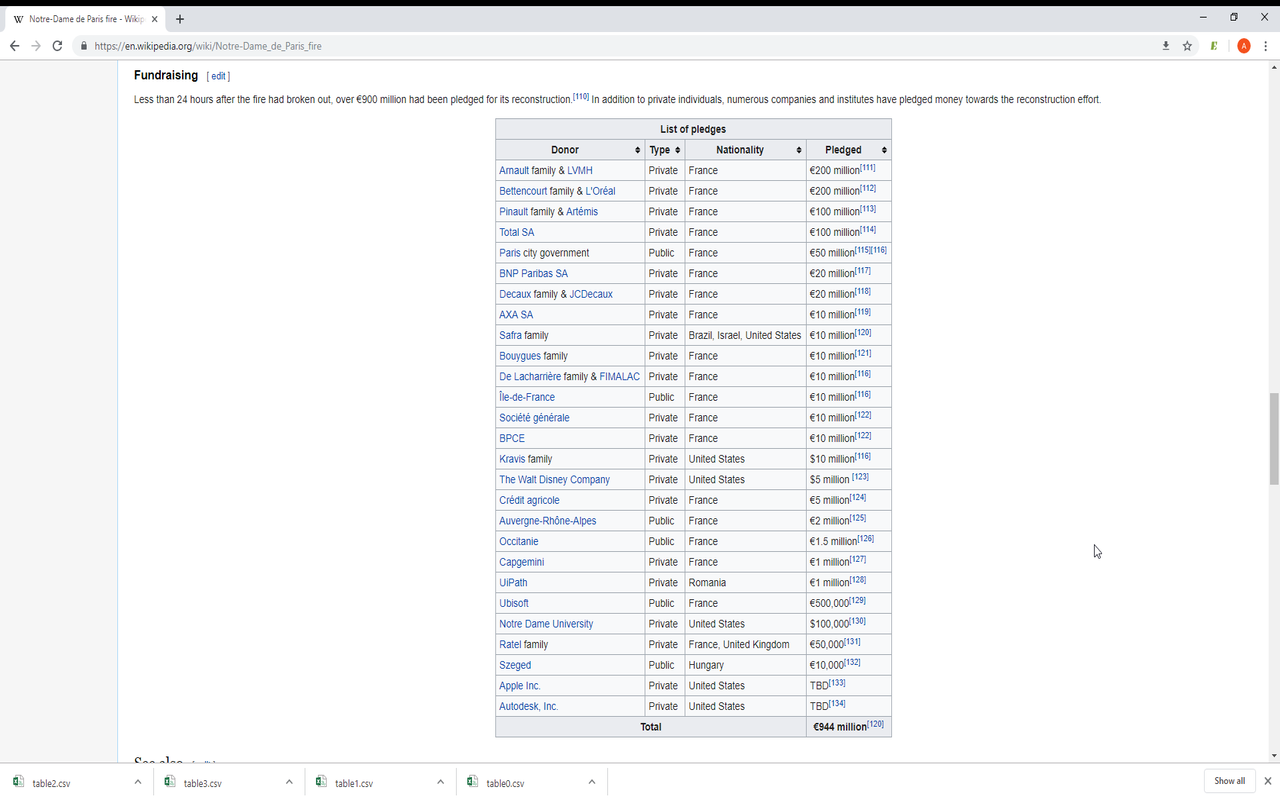Image resolution: width=1280 pixels, height=800 pixels.
Task: Click the download icon in the address bar
Action: pos(1165,46)
